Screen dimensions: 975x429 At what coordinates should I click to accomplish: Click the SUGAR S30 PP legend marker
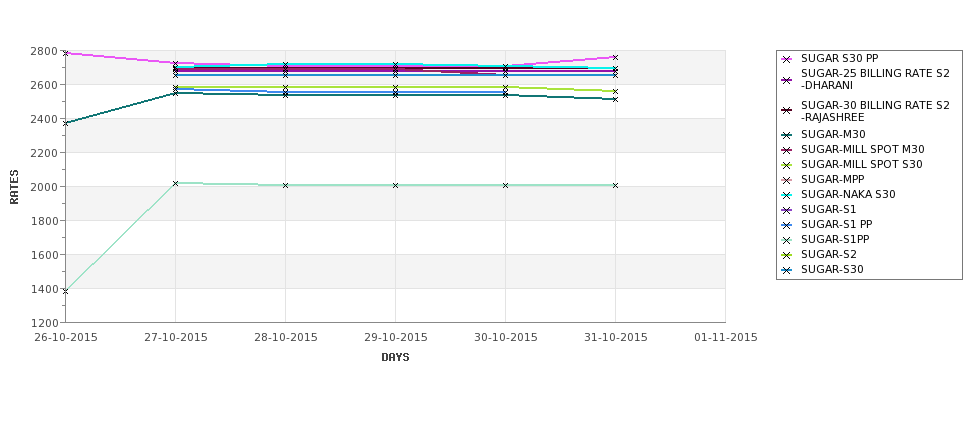click(786, 59)
